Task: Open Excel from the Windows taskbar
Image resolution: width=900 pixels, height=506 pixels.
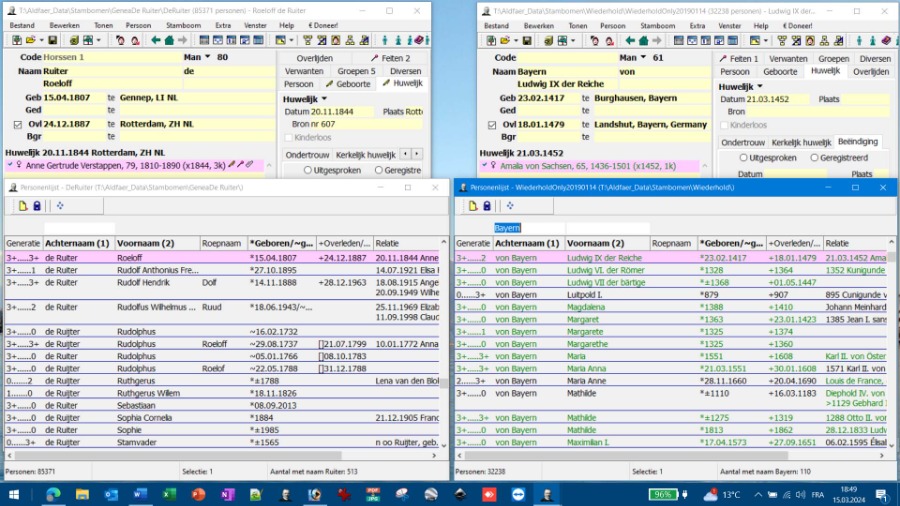Action: tap(169, 494)
